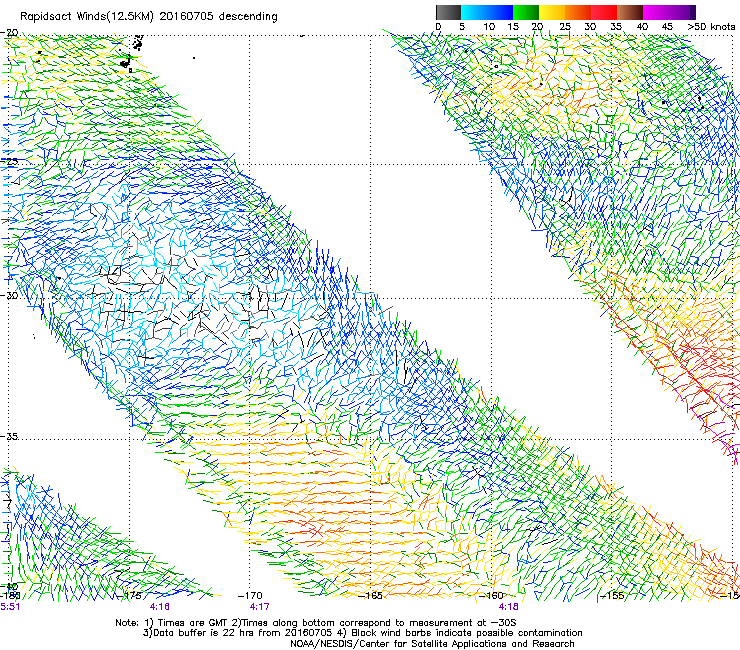Click the purple 4:18 swath time label

click(x=508, y=607)
